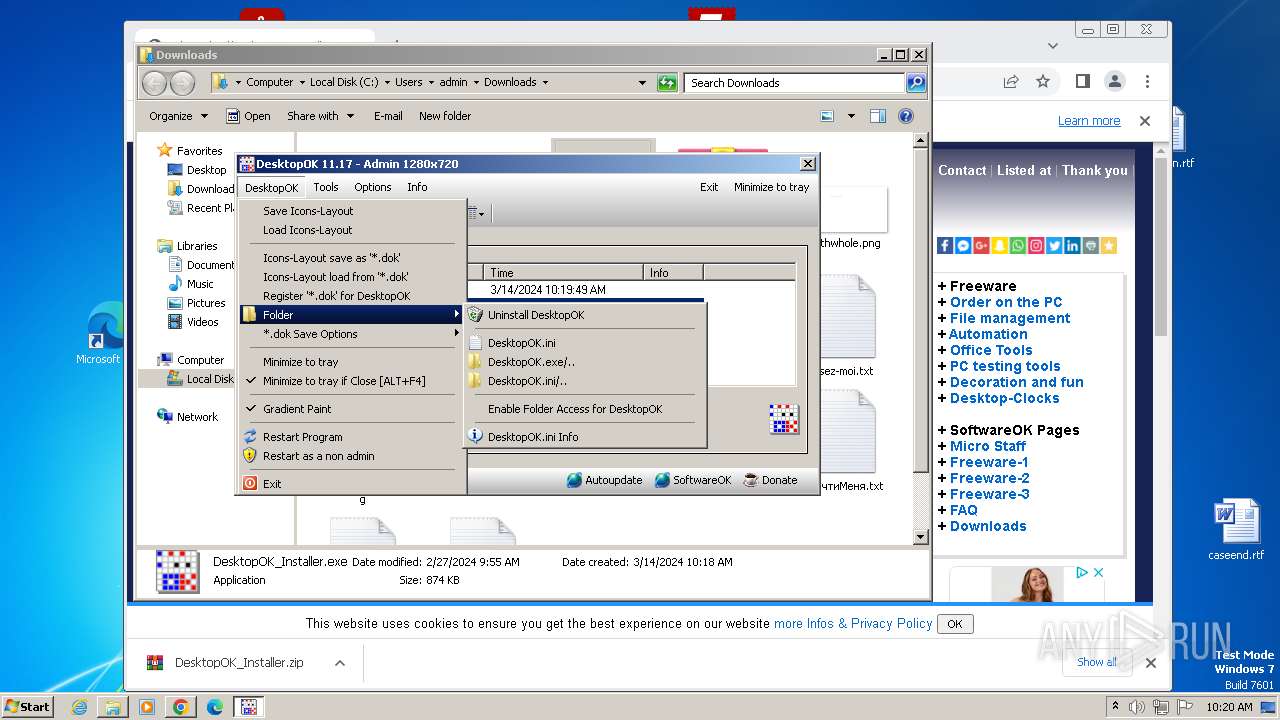The width and height of the screenshot is (1280, 720).
Task: Click the New folder button in Explorer
Action: (x=445, y=116)
